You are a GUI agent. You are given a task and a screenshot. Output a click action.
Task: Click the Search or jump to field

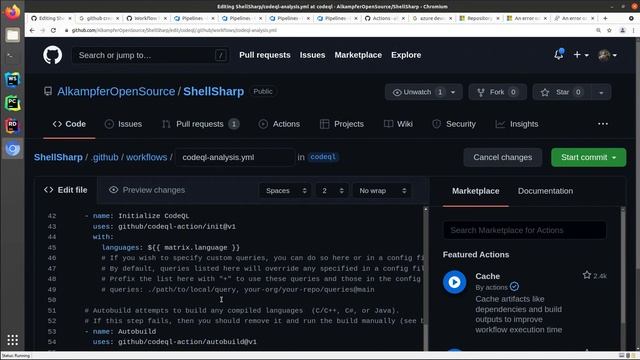click(x=150, y=55)
